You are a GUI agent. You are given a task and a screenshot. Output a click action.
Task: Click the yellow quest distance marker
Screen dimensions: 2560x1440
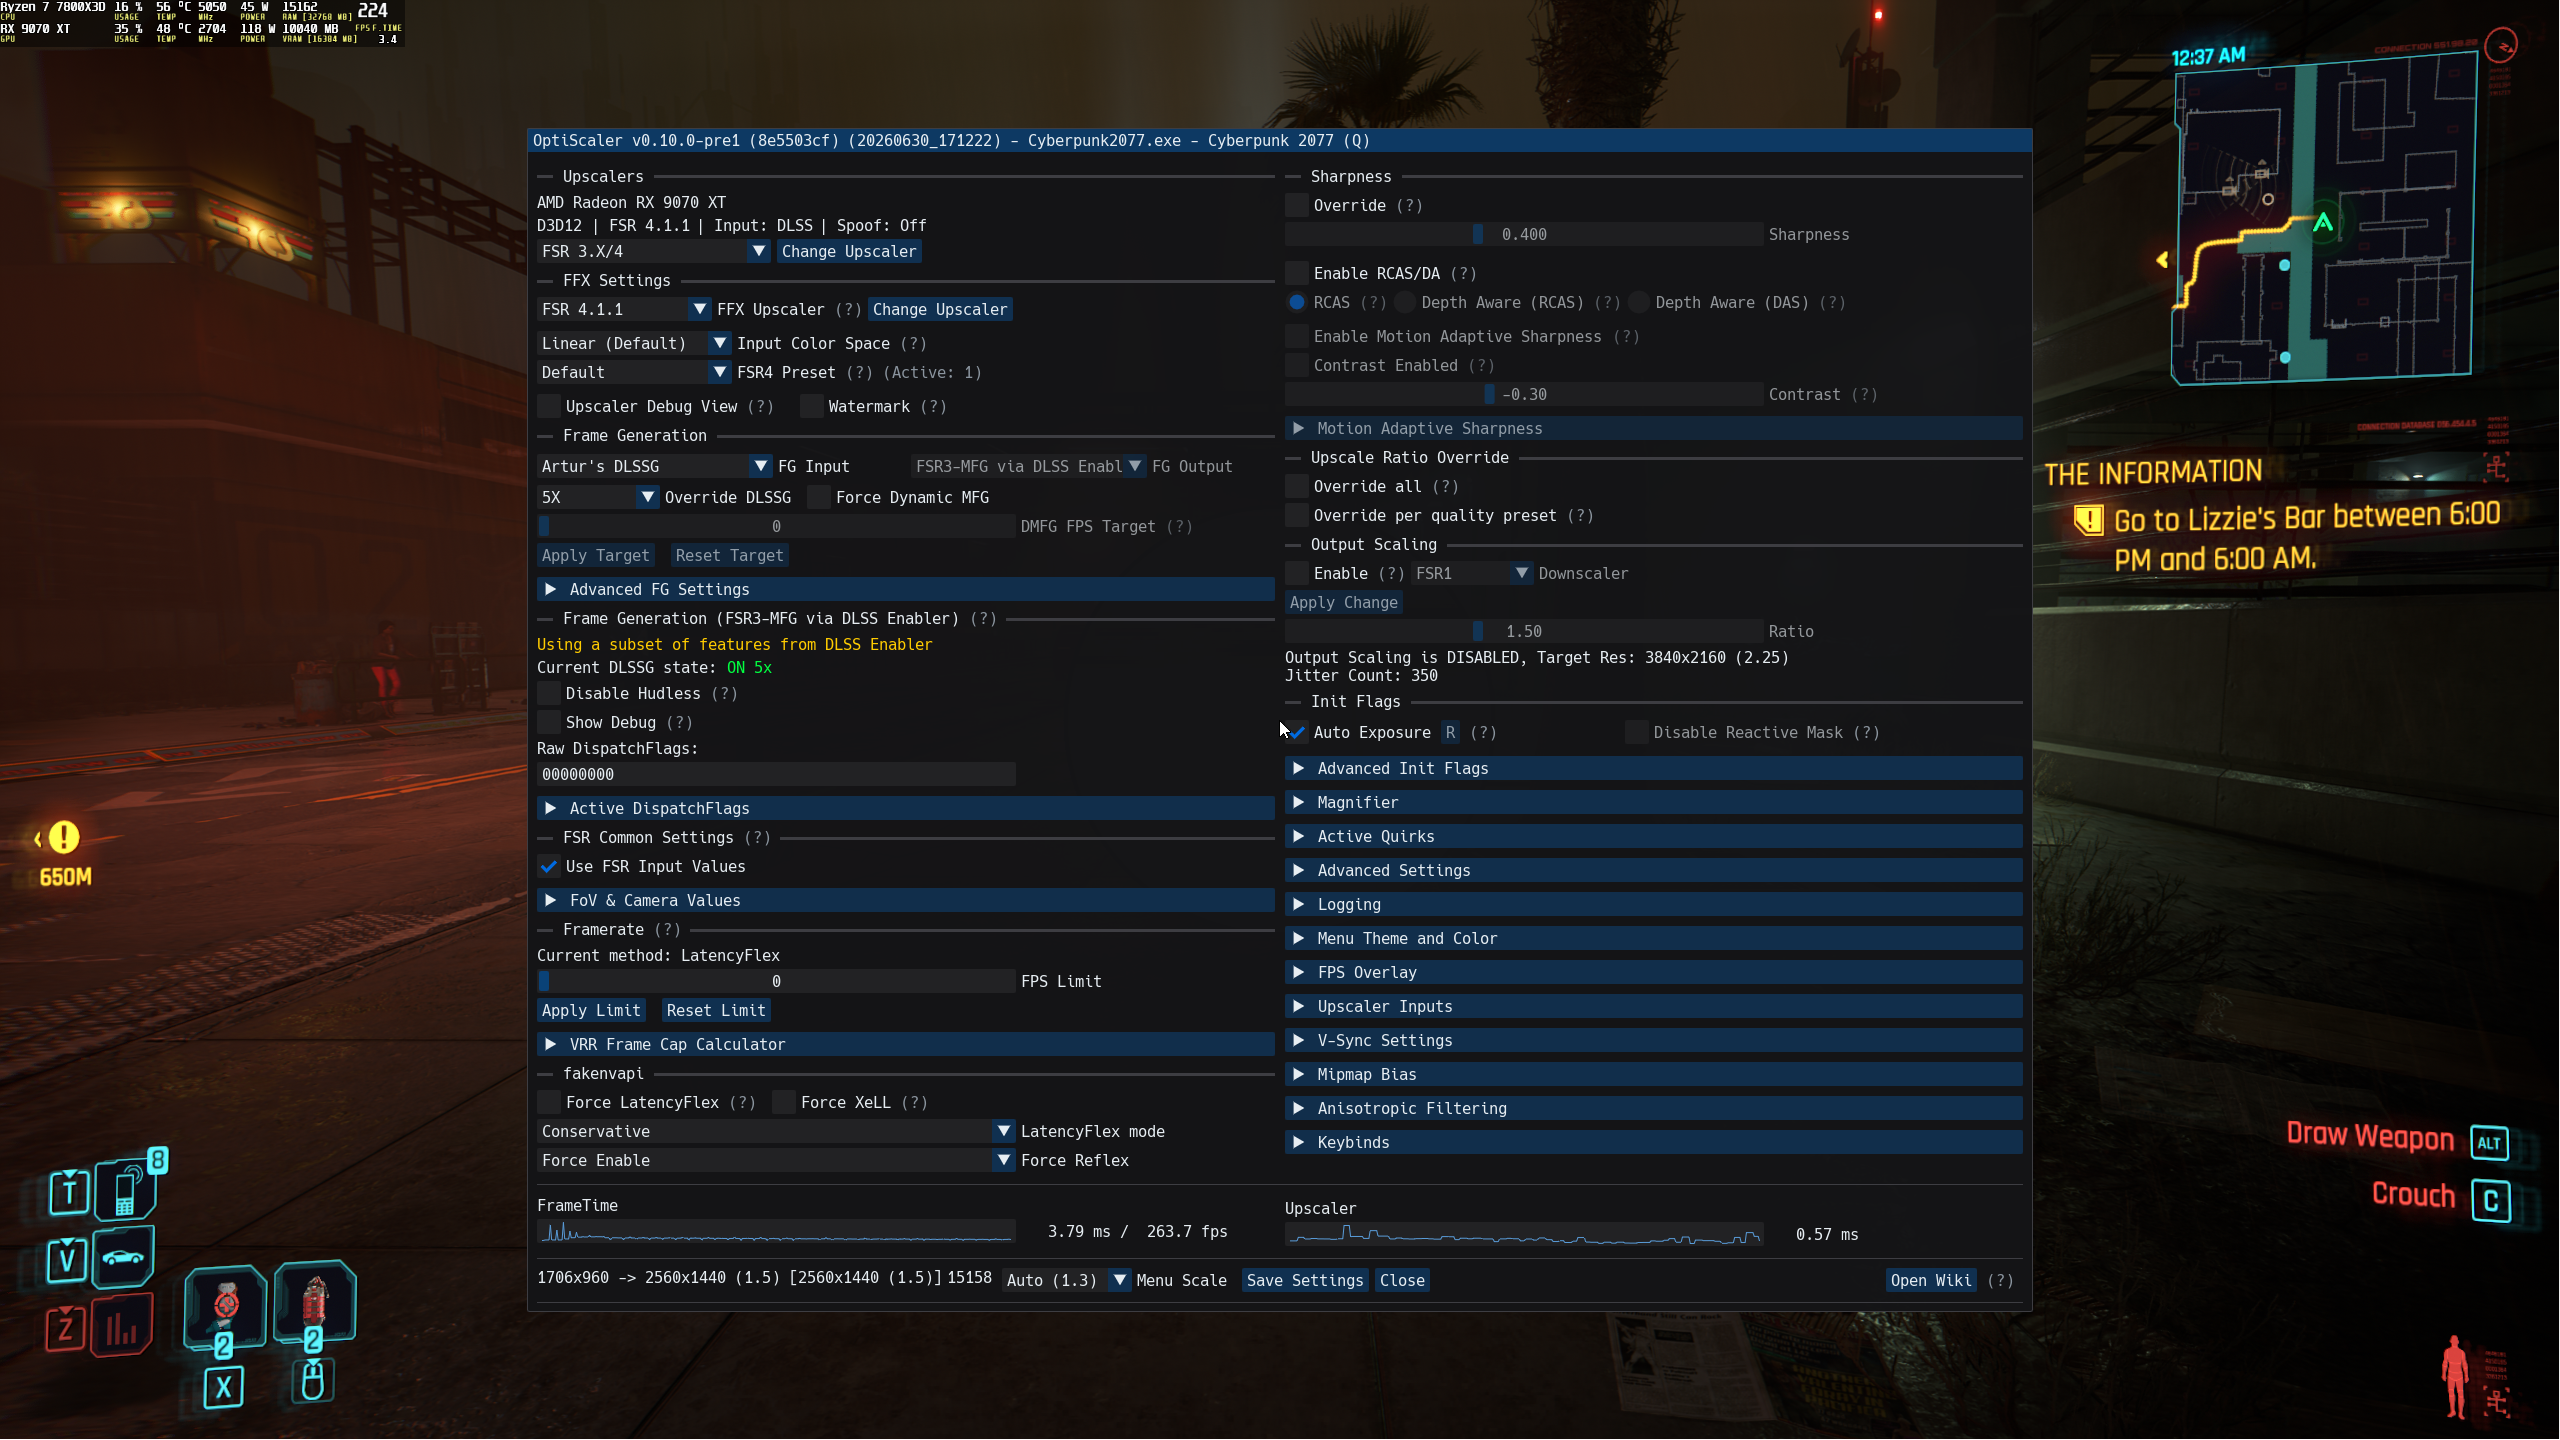tap(65, 855)
